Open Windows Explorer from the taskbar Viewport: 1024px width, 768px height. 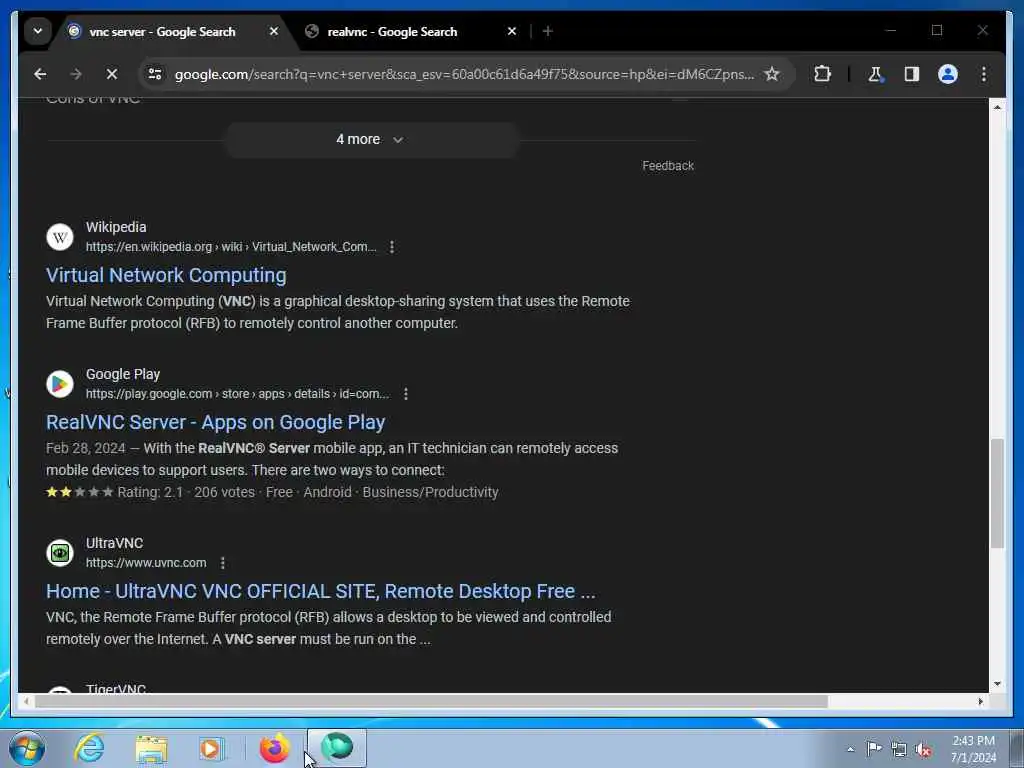pos(152,749)
